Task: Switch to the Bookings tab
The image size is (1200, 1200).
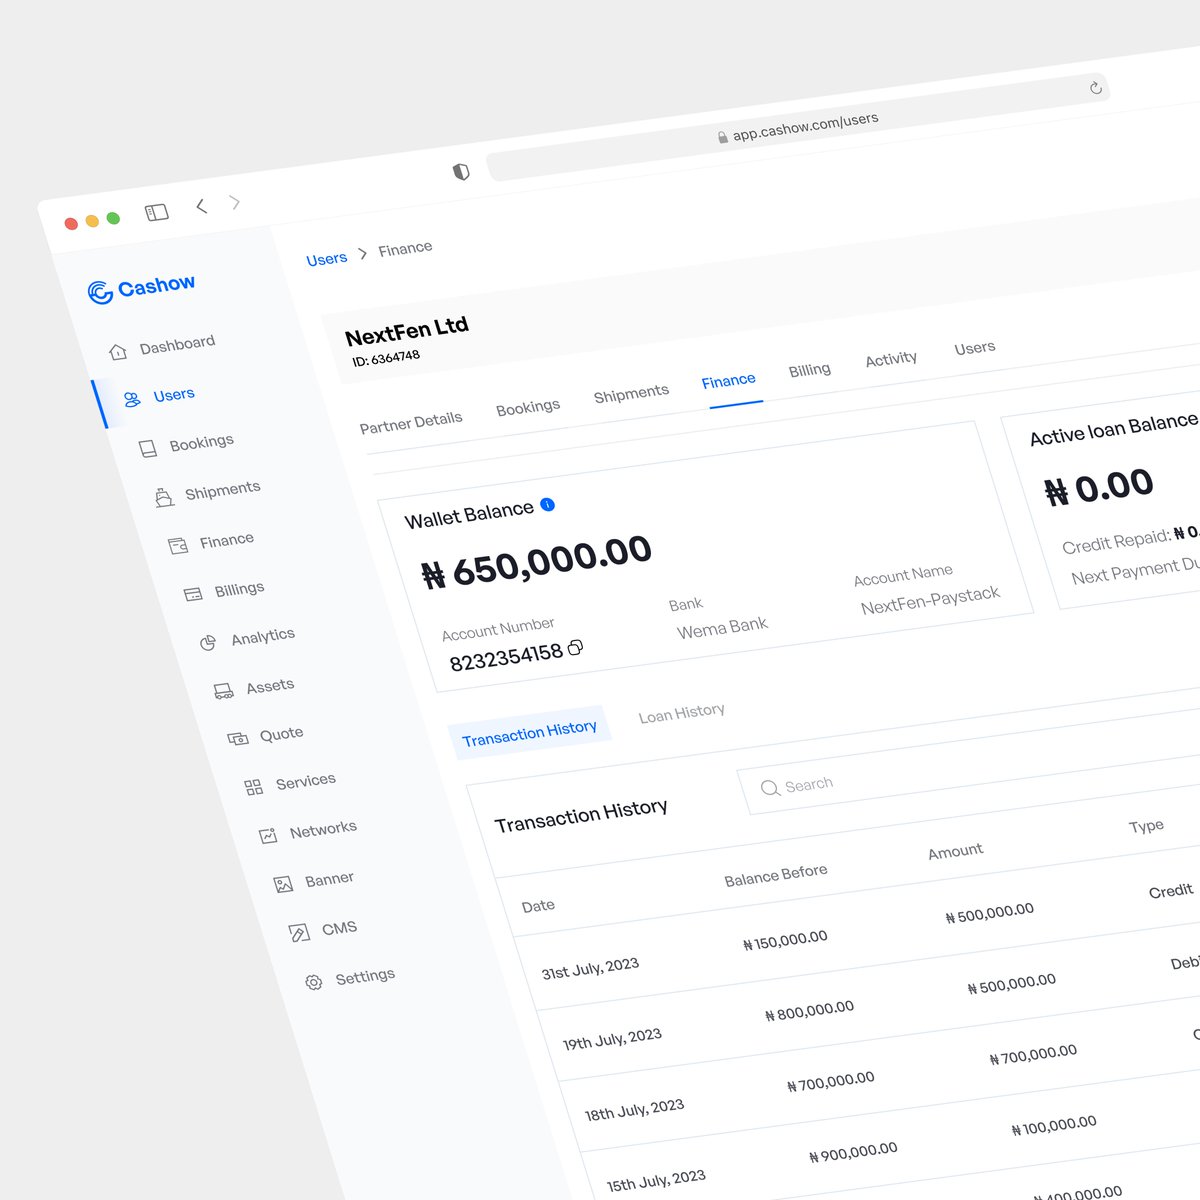Action: pyautogui.click(x=528, y=407)
